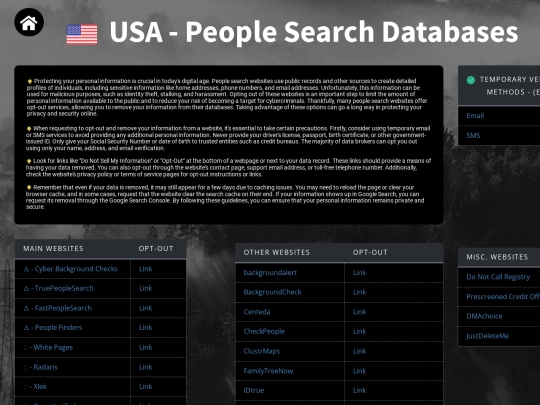Open opt-out Link for IDtrue
The image size is (540, 405).
tap(360, 391)
